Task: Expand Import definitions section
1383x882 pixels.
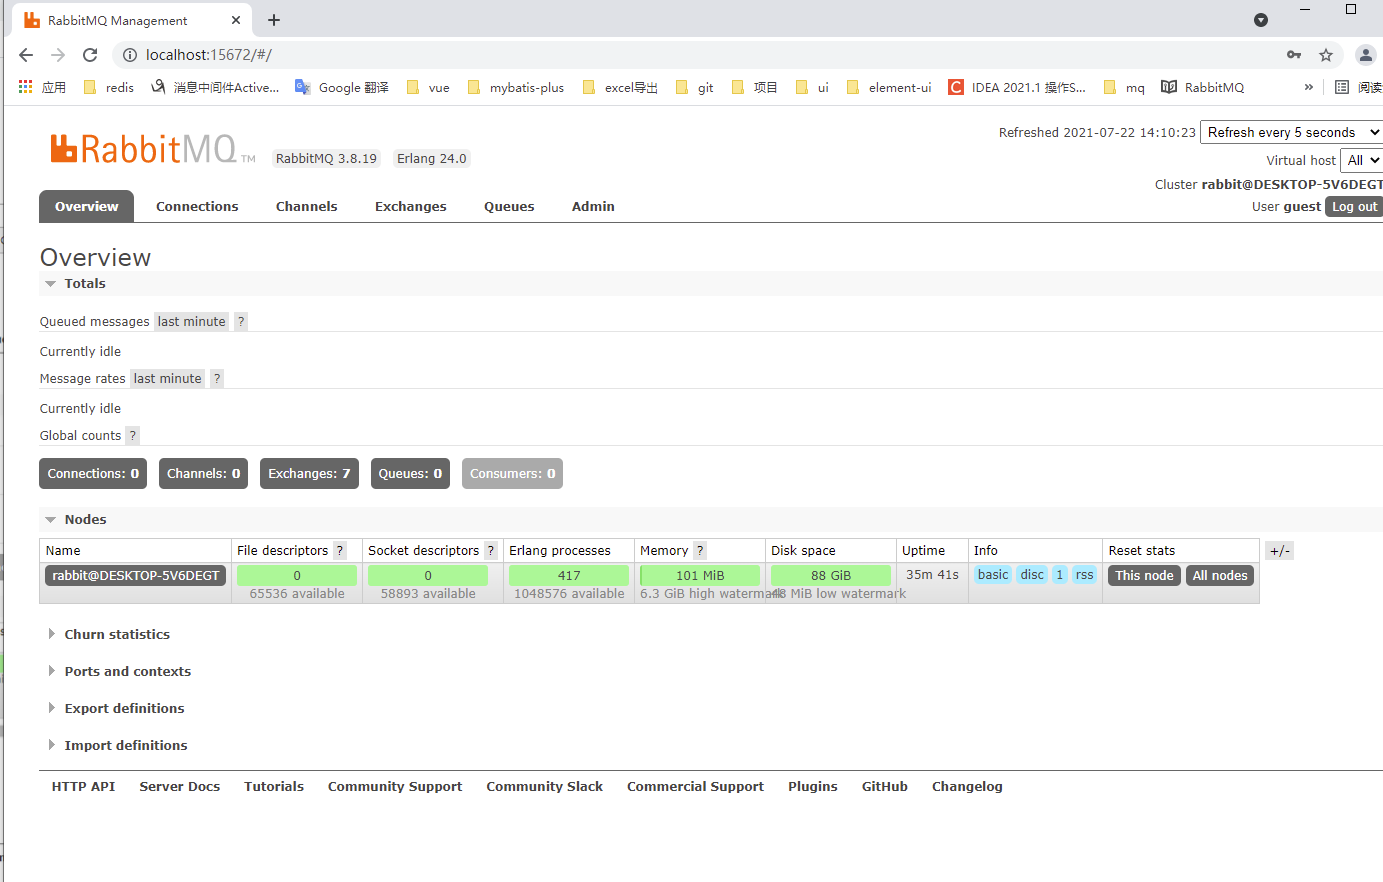Action: point(117,745)
